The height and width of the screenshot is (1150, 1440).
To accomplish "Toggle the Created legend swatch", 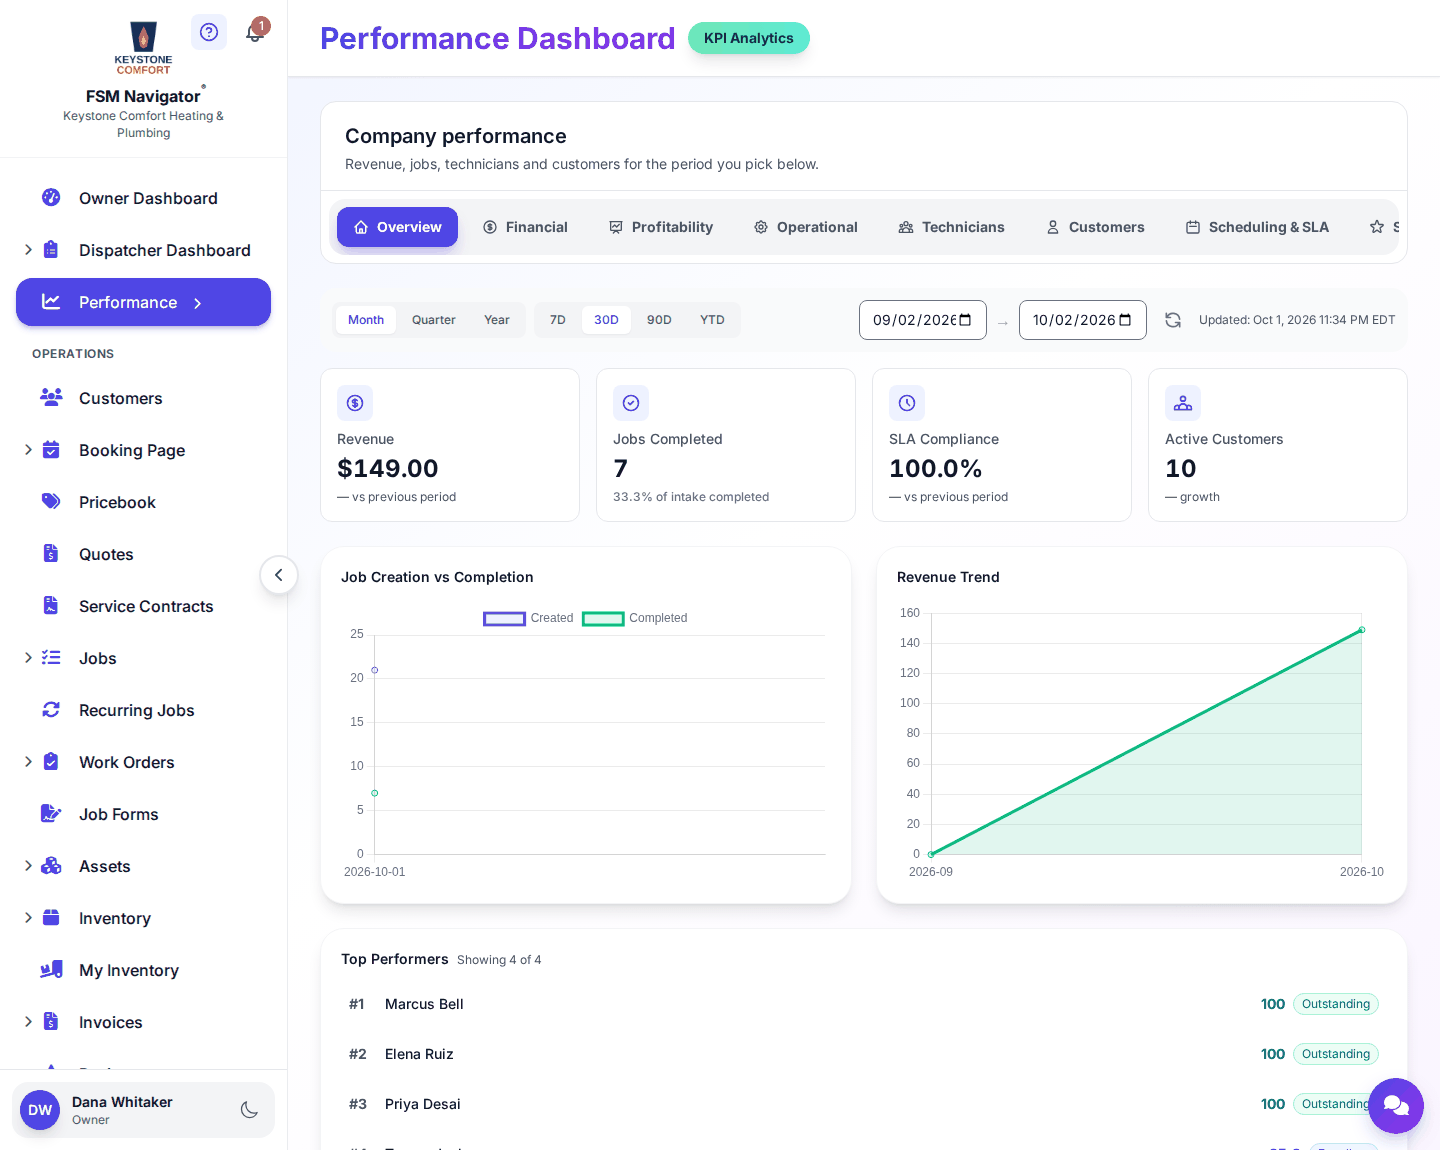I will (504, 618).
